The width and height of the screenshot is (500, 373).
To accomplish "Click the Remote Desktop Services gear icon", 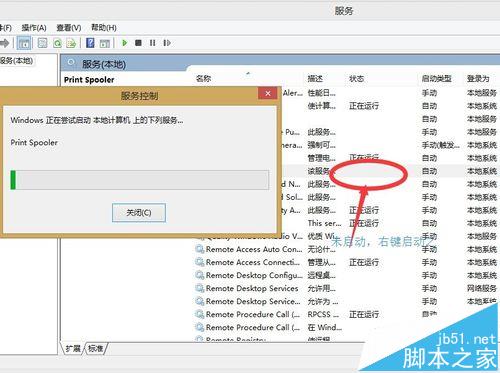I will click(200, 288).
